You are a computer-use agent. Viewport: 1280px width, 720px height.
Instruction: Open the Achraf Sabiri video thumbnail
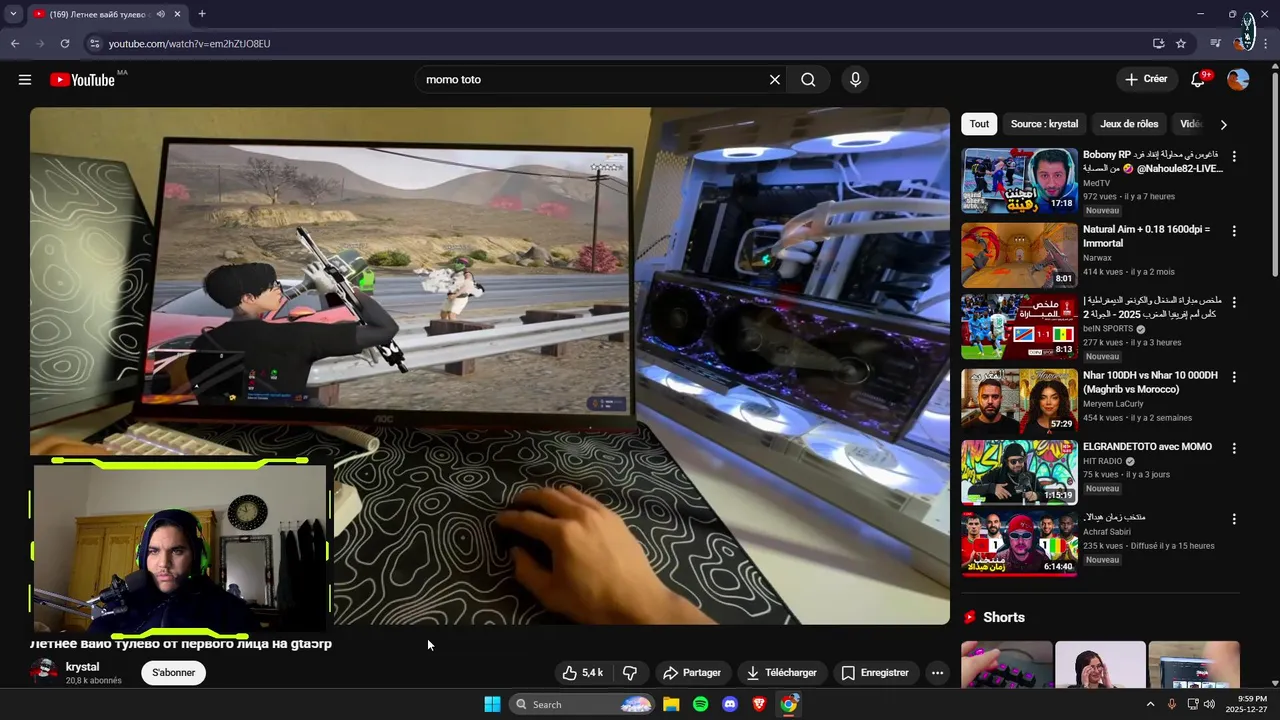point(1019,543)
